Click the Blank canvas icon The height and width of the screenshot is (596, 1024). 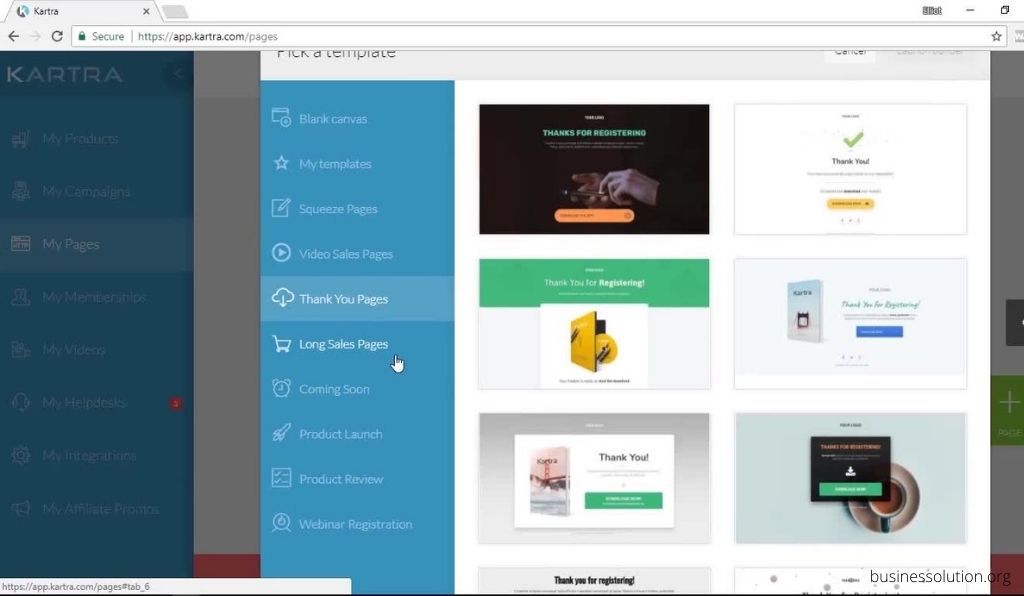[x=281, y=118]
